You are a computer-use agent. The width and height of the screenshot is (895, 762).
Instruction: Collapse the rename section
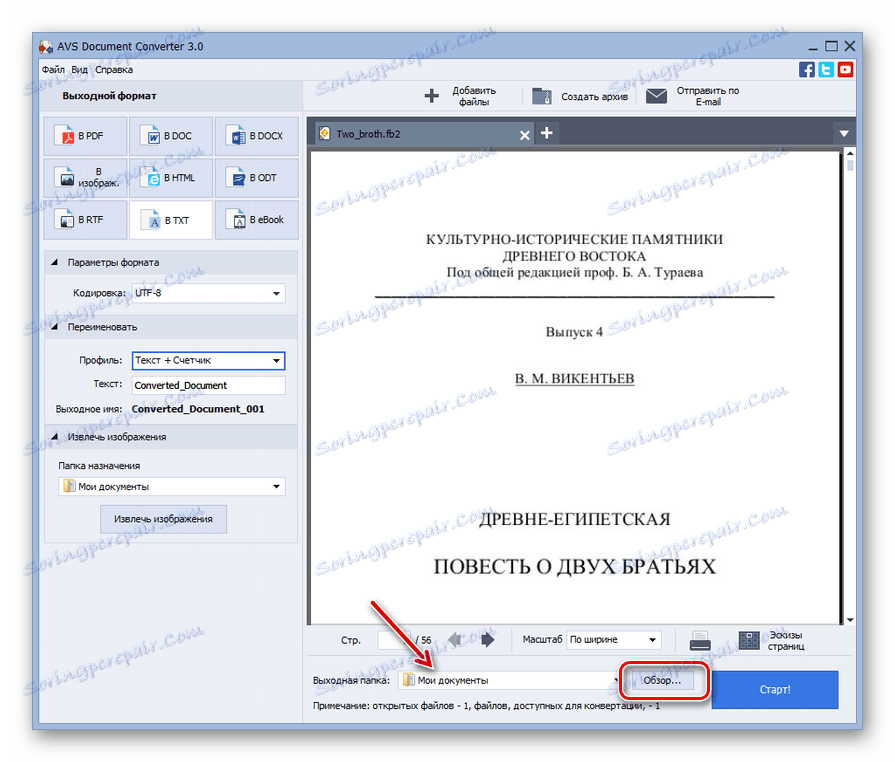pos(55,327)
